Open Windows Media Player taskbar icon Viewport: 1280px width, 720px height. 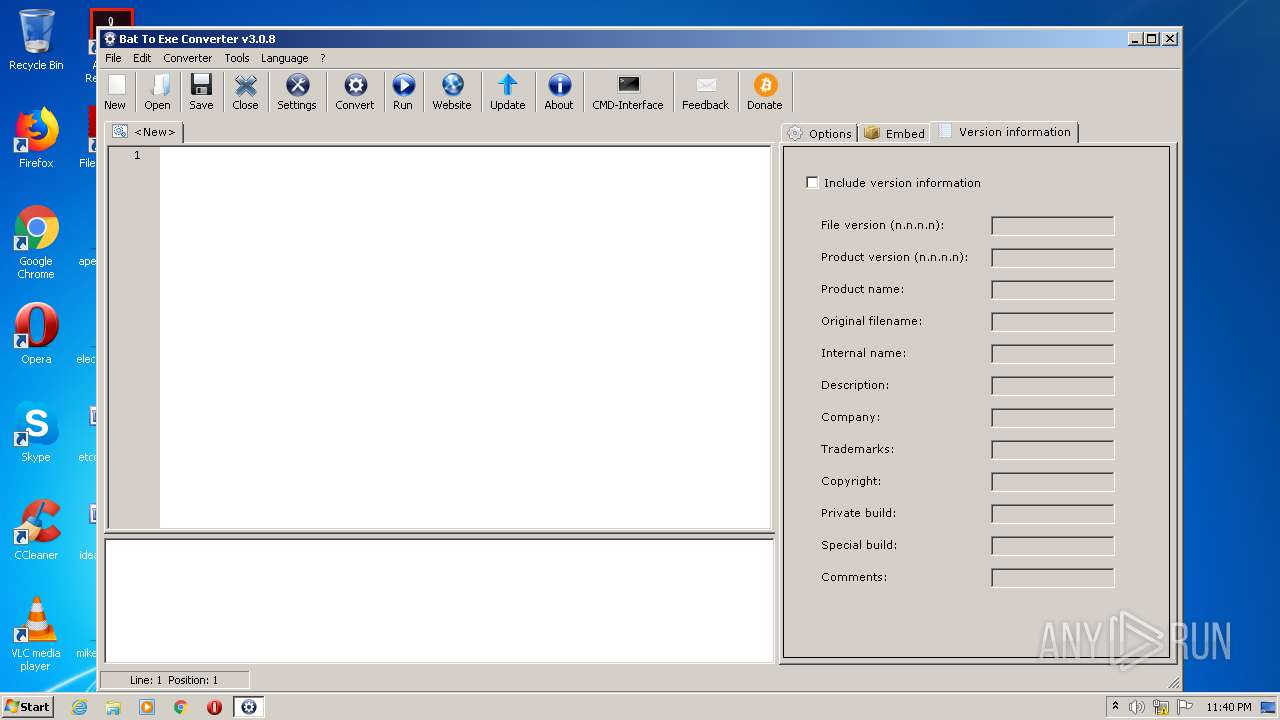click(x=147, y=707)
